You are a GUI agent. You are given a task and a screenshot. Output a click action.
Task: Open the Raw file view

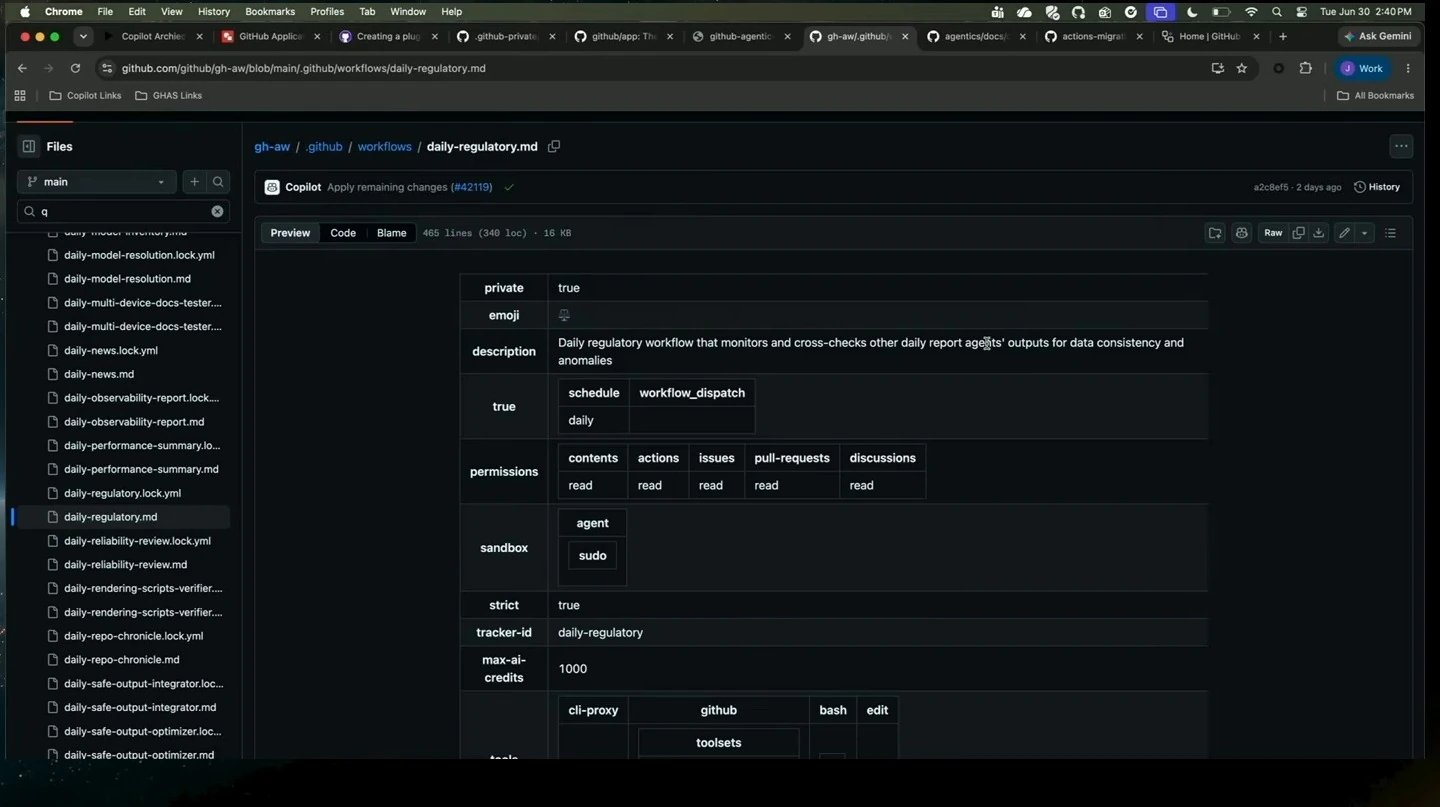pos(1273,233)
